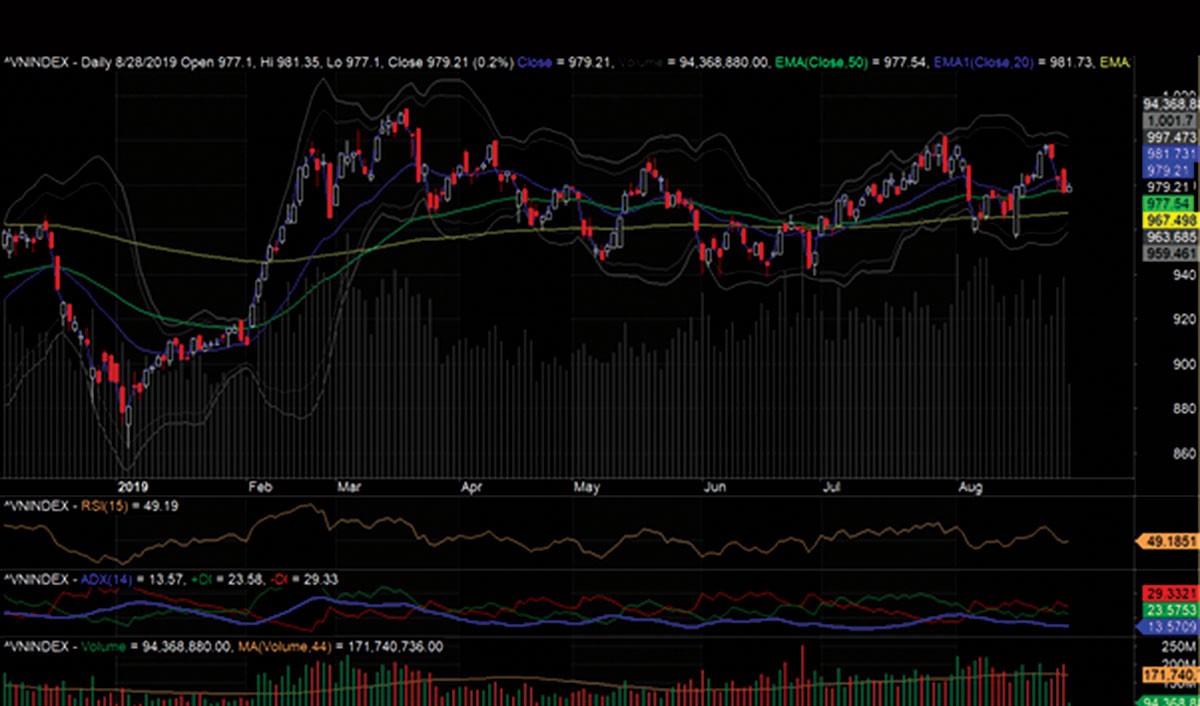The image size is (1200, 706).
Task: Select the red -DI 29.3321 value tag
Action: pos(1170,593)
